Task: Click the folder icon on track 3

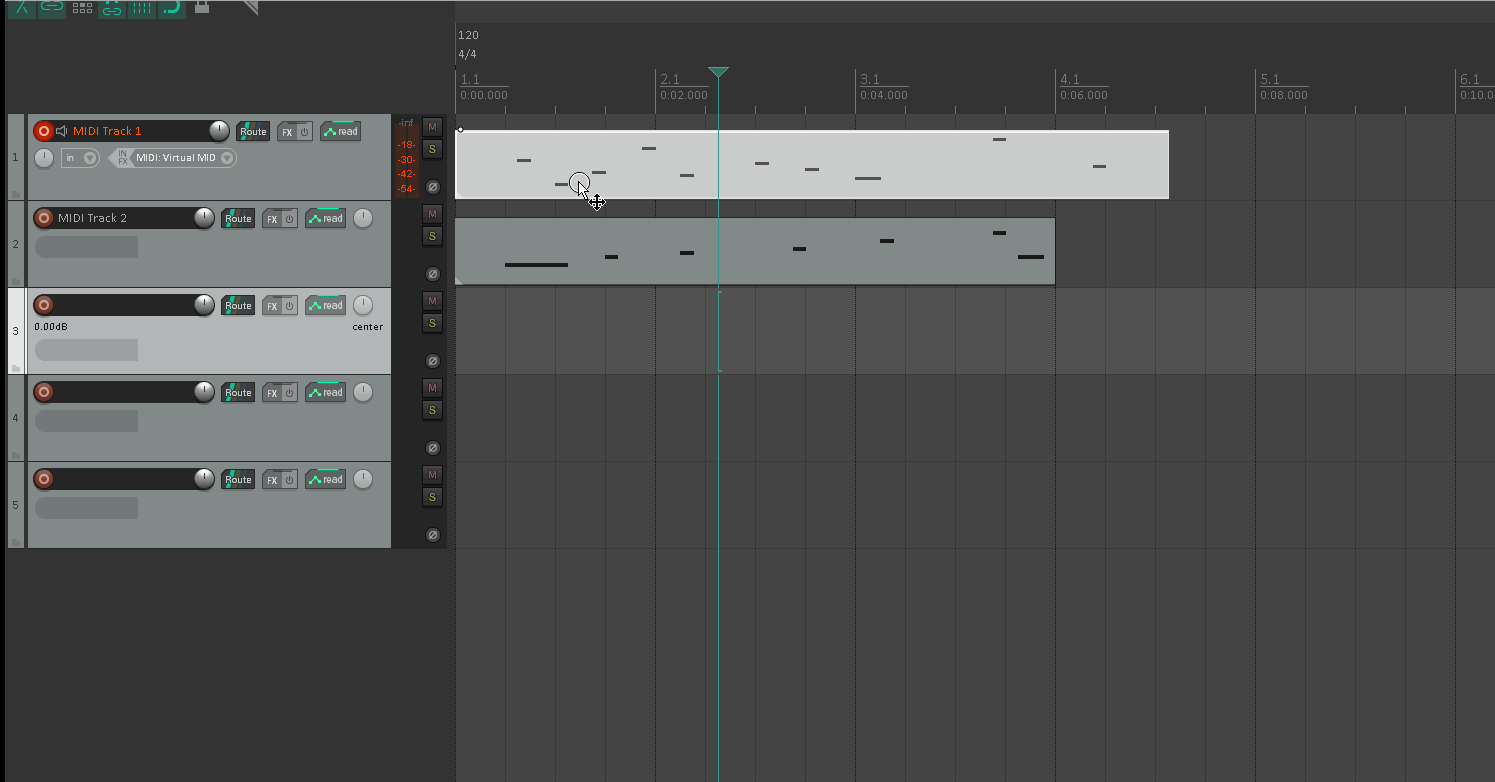Action: coord(16,368)
